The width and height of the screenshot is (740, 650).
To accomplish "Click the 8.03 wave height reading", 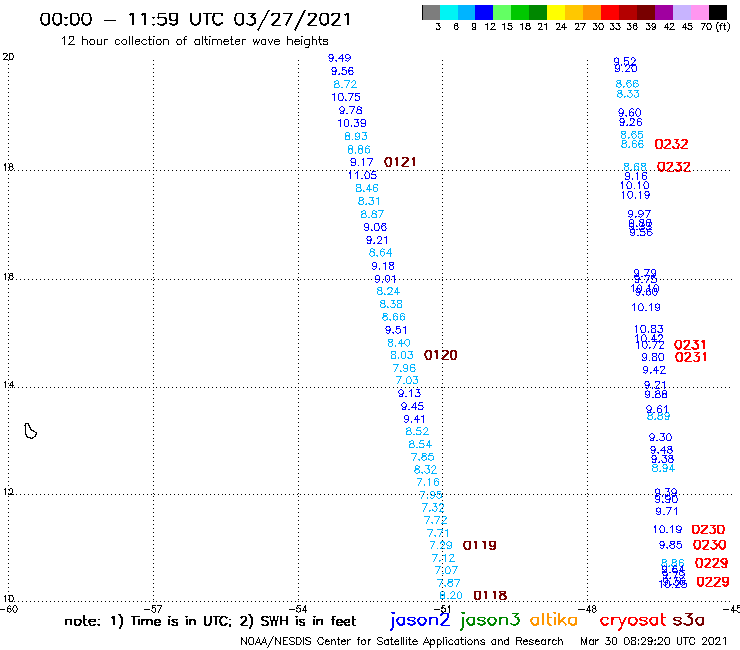I will (402, 355).
